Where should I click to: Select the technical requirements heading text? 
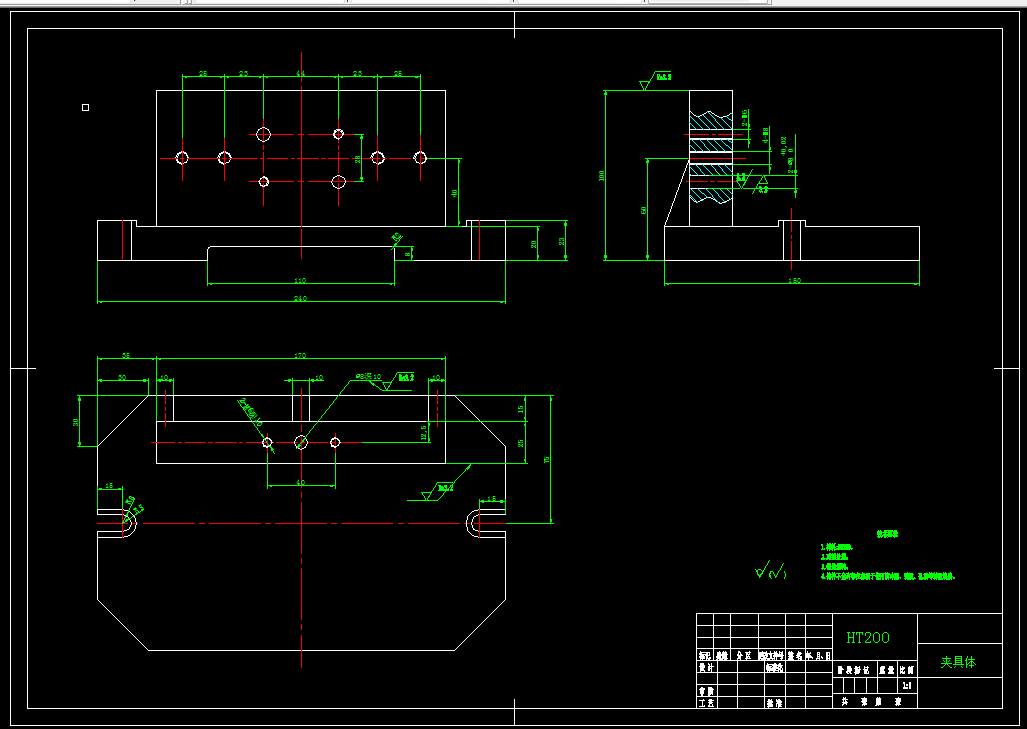[887, 534]
